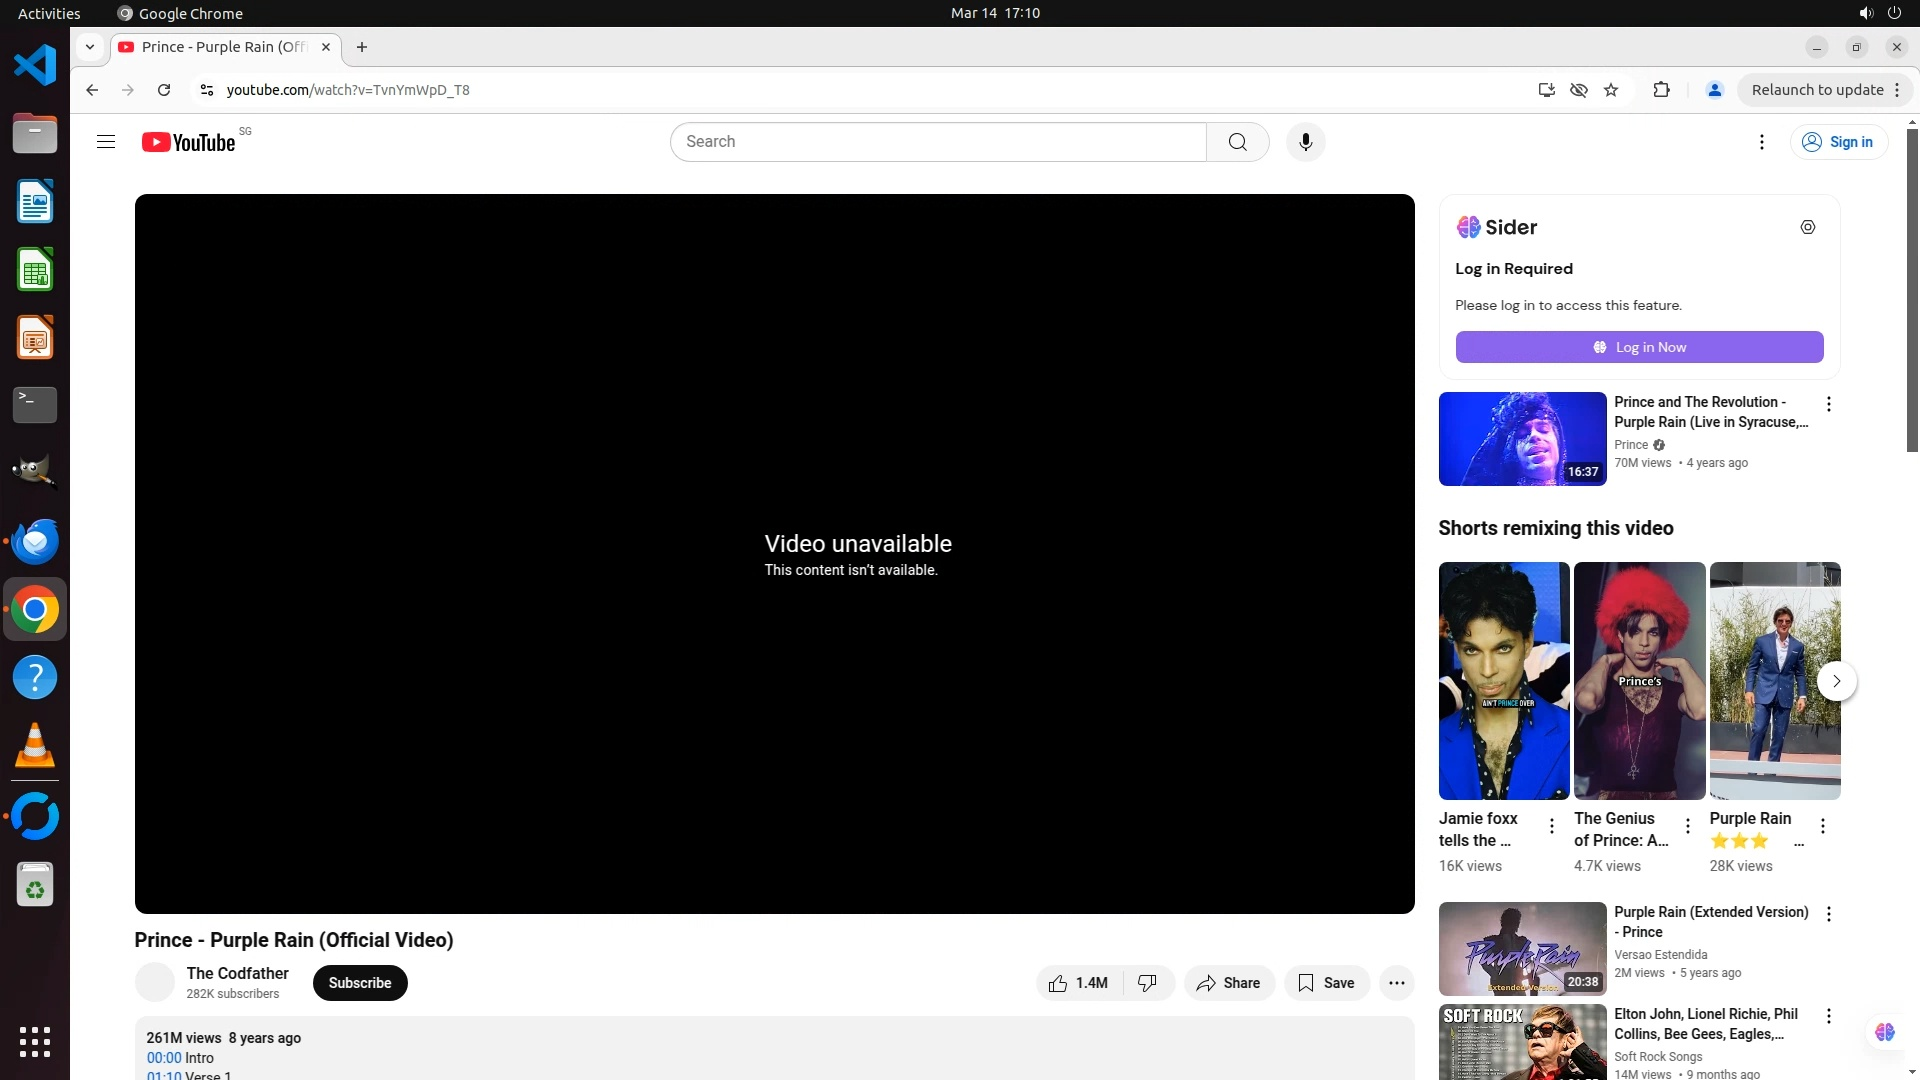Open a new browser tab
The width and height of the screenshot is (1920, 1080).
362,47
